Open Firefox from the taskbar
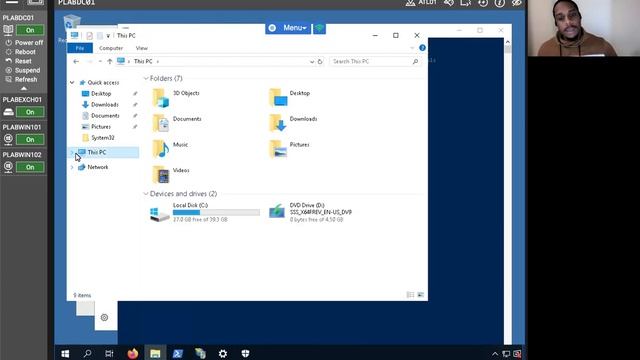The width and height of the screenshot is (640, 360). [x=133, y=353]
